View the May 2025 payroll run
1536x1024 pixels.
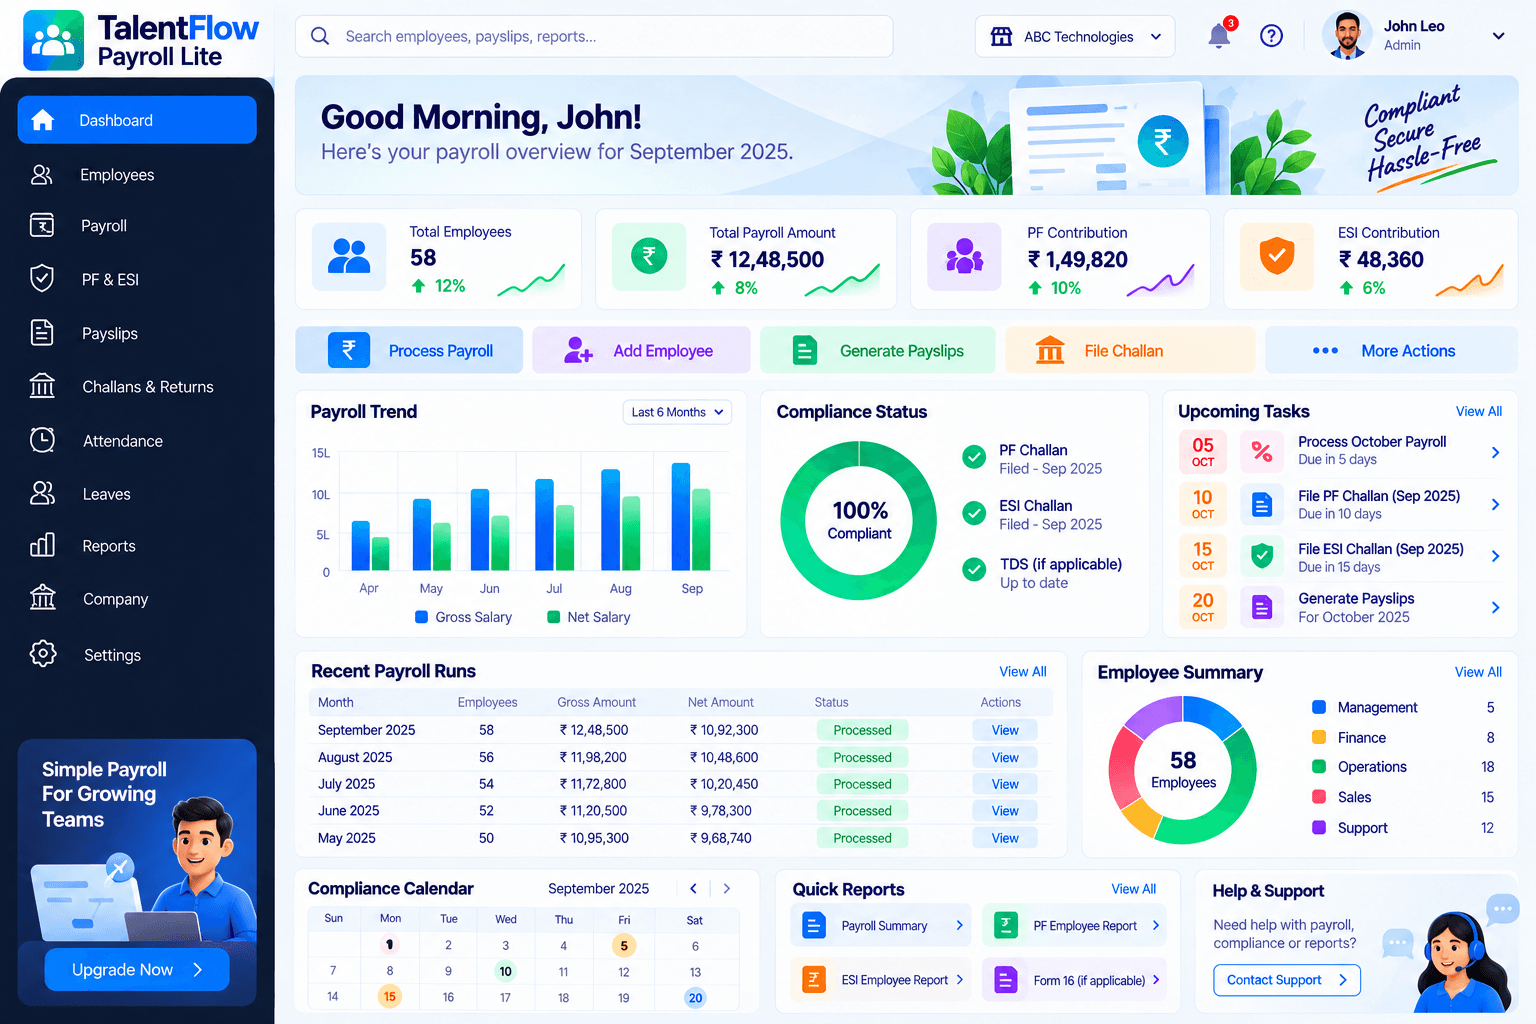(1005, 838)
